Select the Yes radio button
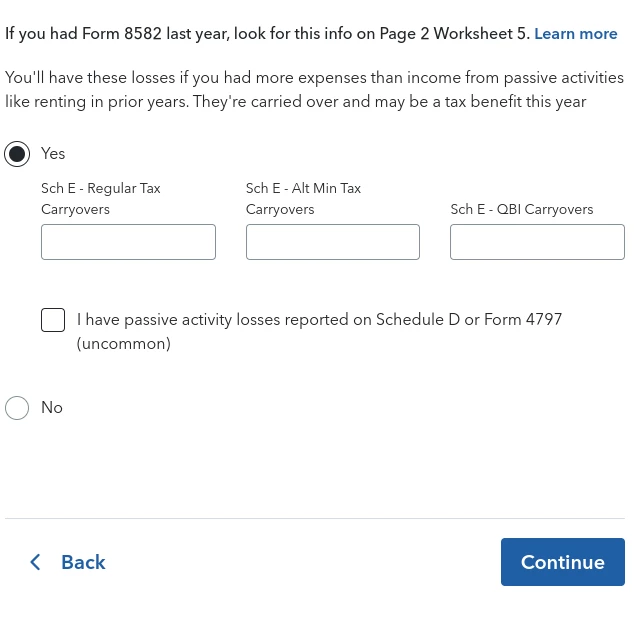Image resolution: width=636 pixels, height=624 pixels. (17, 154)
